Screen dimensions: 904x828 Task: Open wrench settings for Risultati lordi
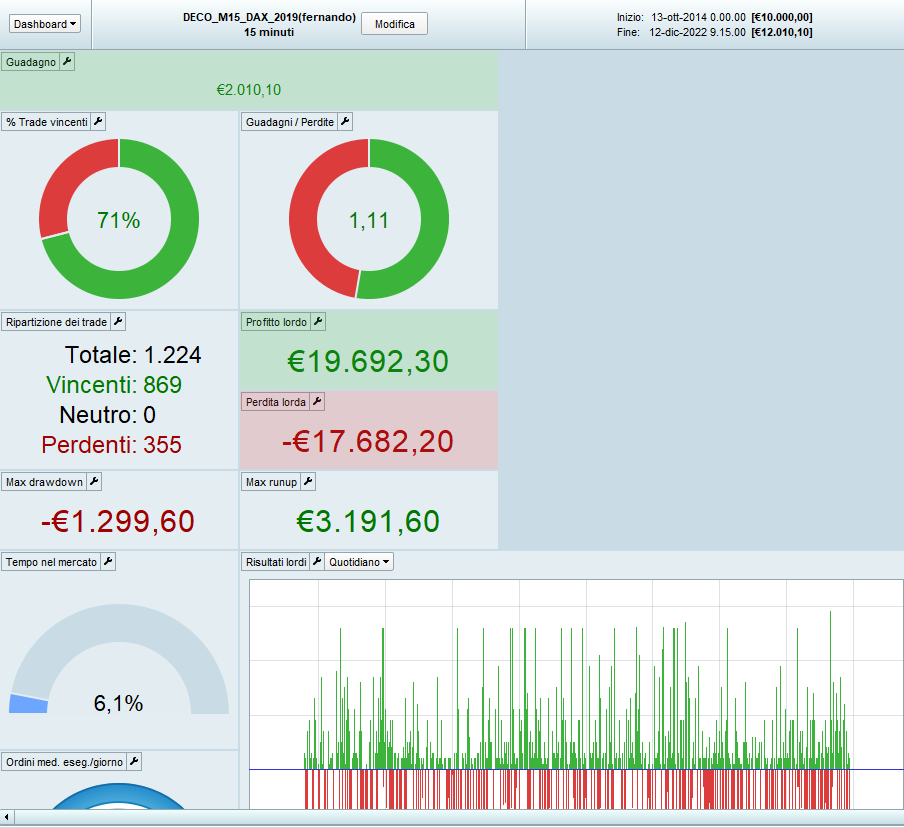[x=317, y=562]
